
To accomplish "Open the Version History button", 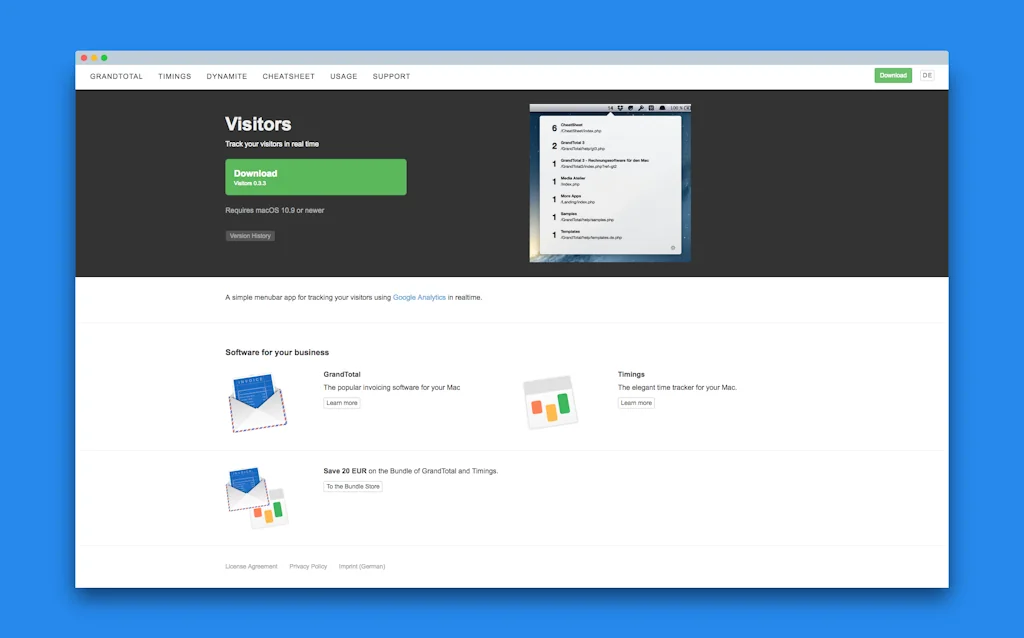I will tap(250, 236).
